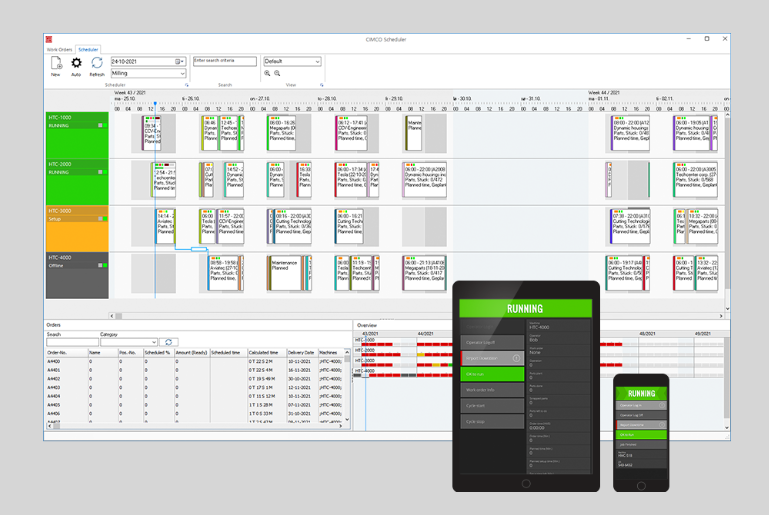Tap Cycle start on the tablet
This screenshot has height=515, width=769.
click(492, 406)
